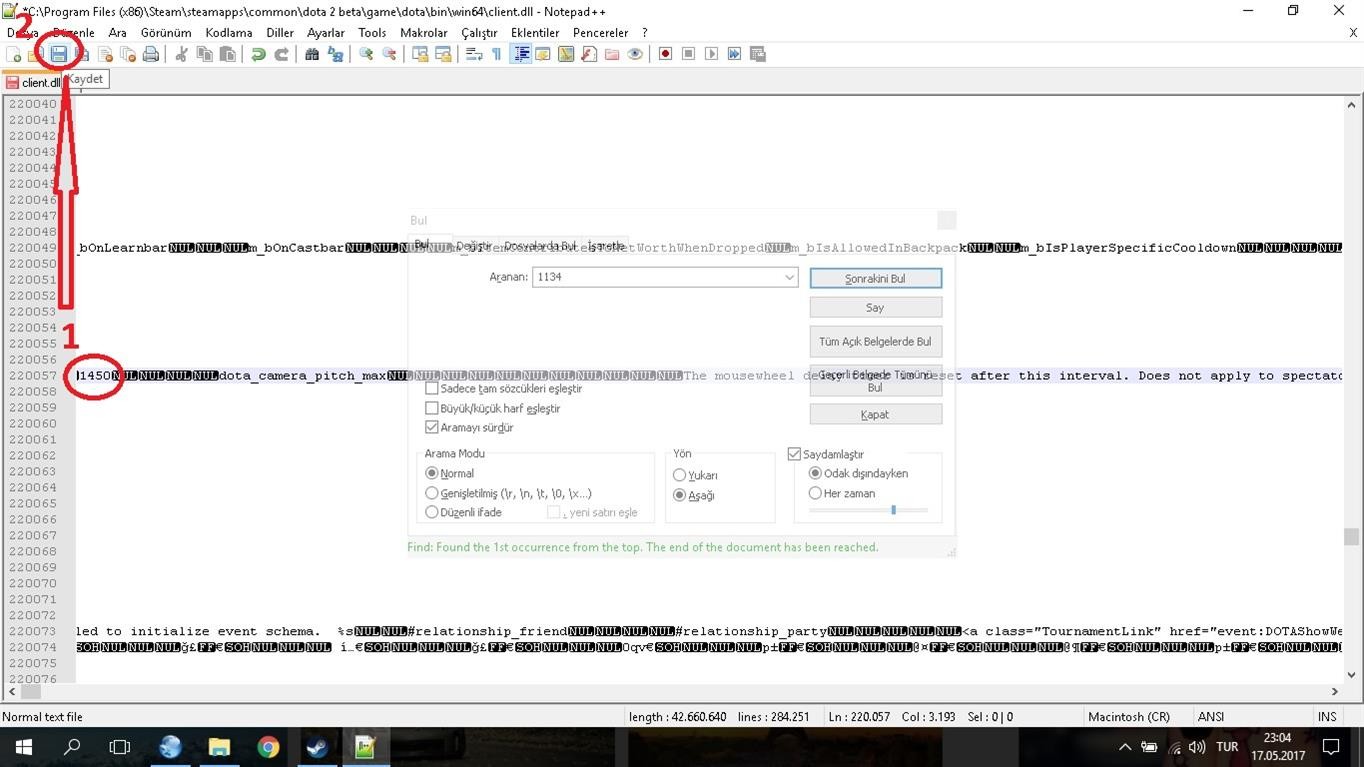The image size is (1364, 767).
Task: Click the Save (Kaydet) diskette icon
Action: 59,54
